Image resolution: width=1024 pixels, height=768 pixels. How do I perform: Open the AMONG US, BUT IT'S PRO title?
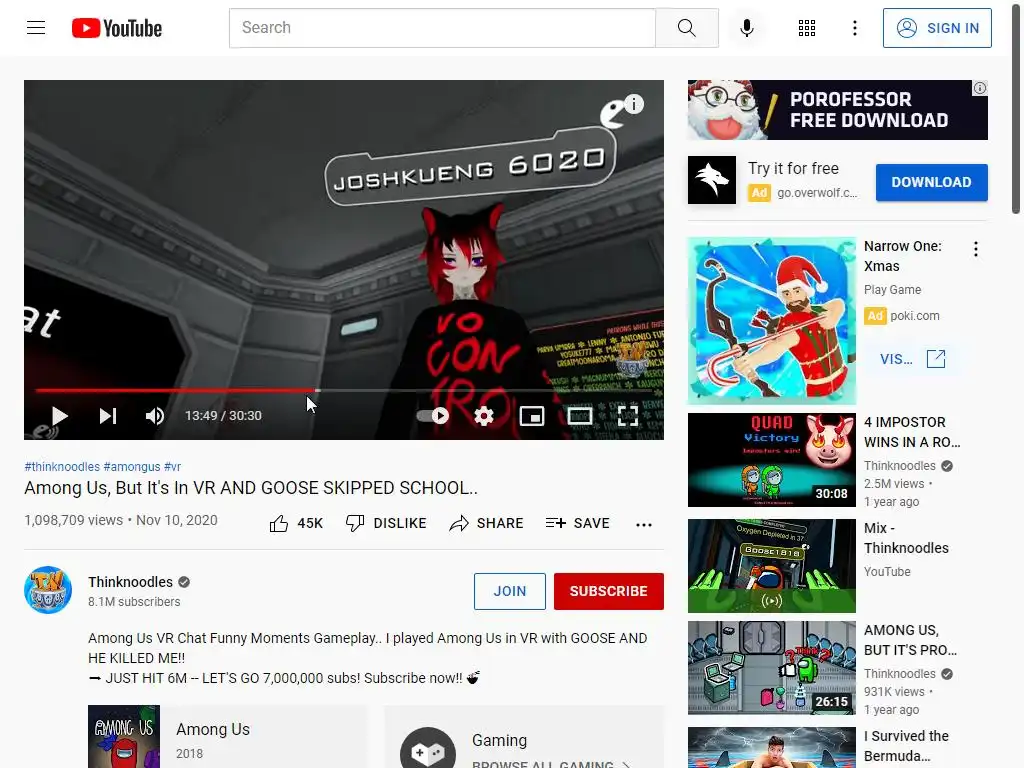click(910, 640)
